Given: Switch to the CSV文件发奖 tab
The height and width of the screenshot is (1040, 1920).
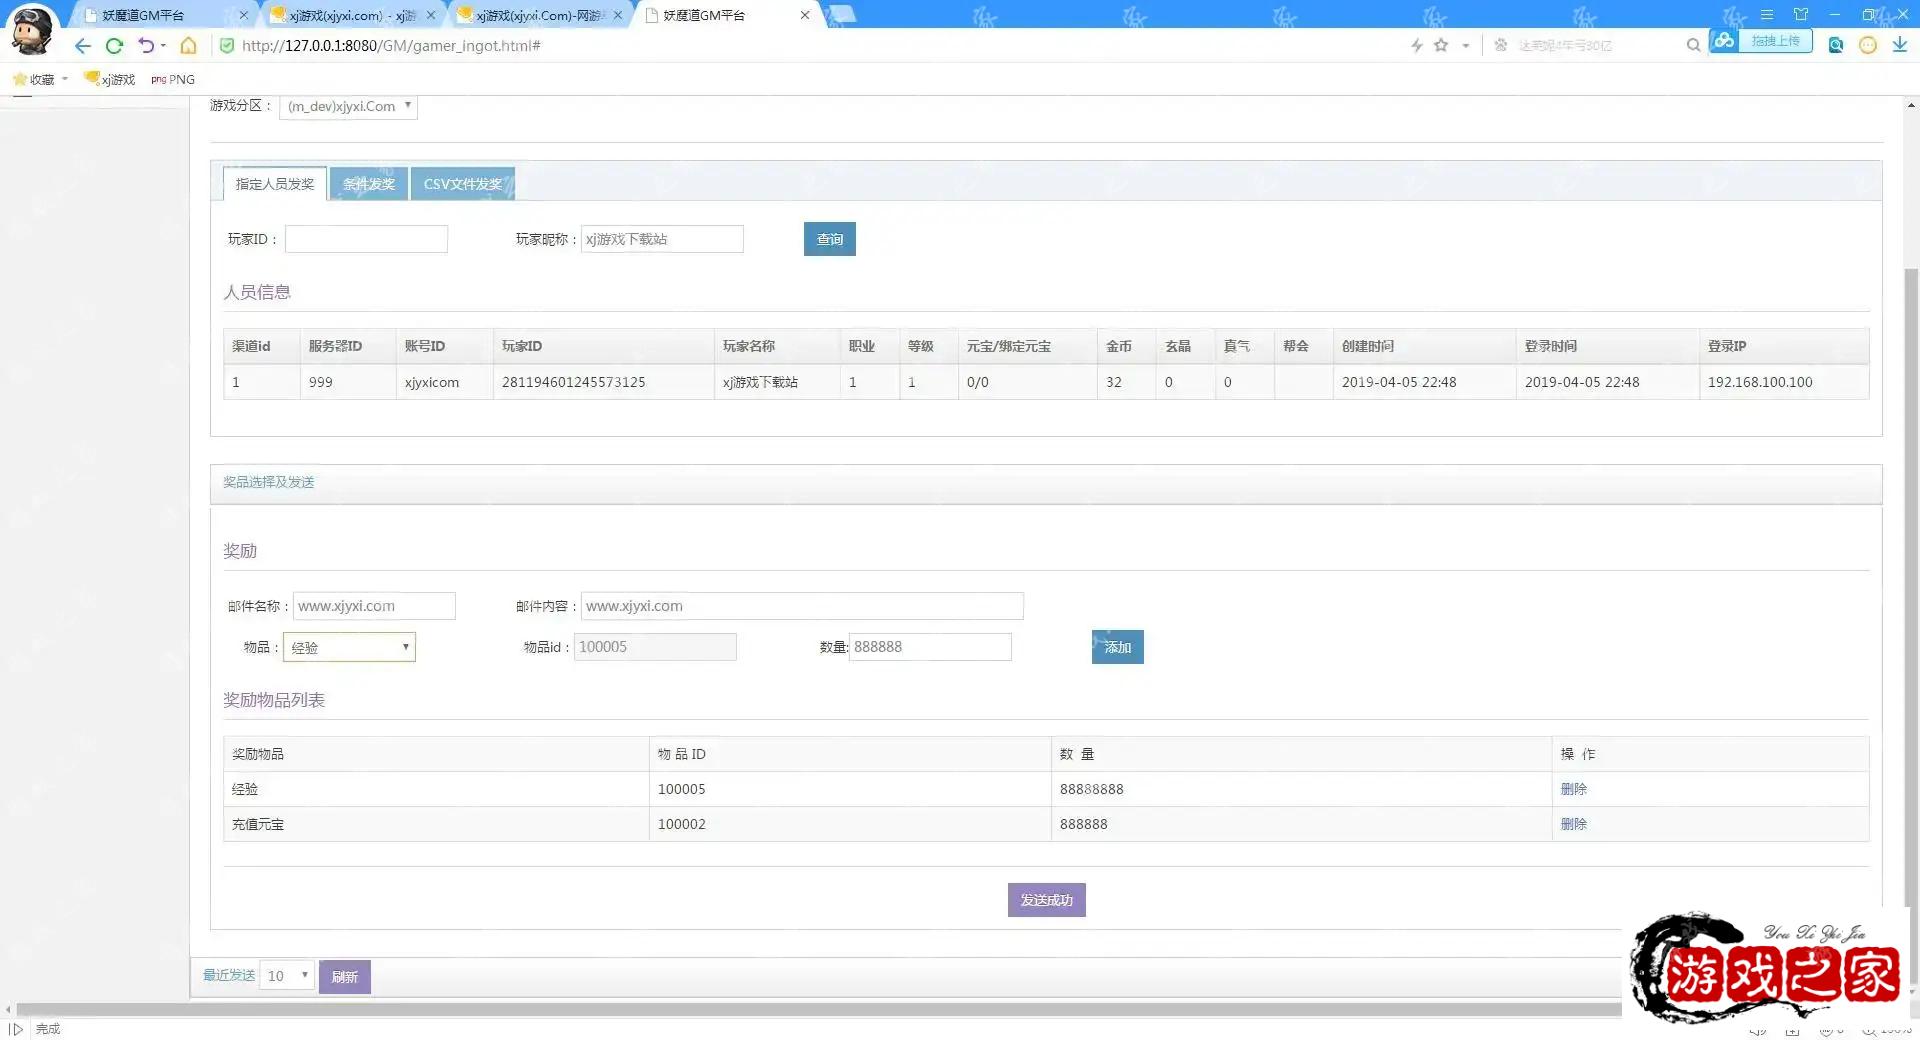Looking at the screenshot, I should 462,184.
